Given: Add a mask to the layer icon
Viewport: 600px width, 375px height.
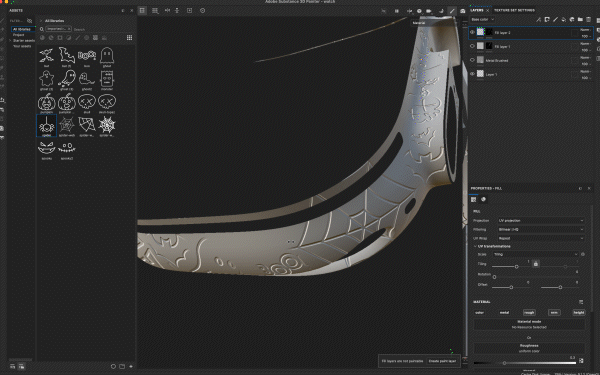Looking at the screenshot, I should click(x=547, y=19).
